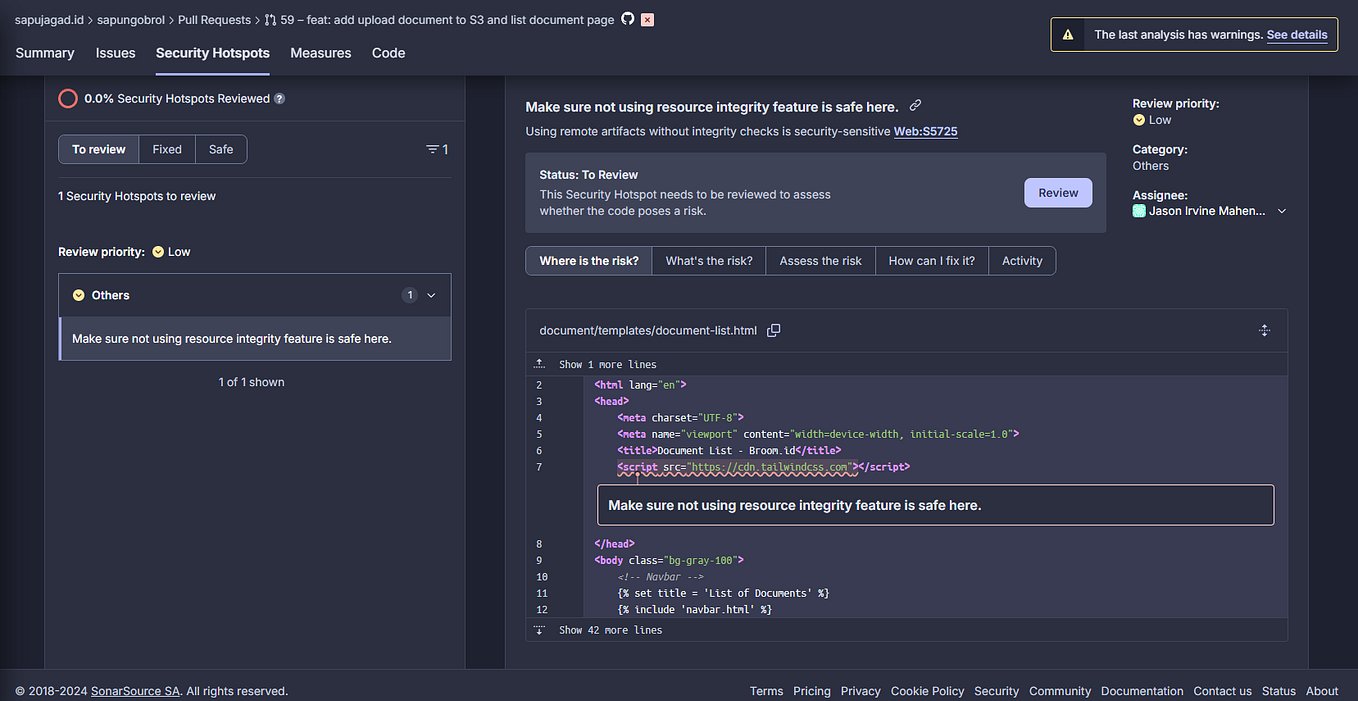Open the Assignee dropdown for Jason Irvine
This screenshot has width=1358, height=701.
pyautogui.click(x=1281, y=211)
